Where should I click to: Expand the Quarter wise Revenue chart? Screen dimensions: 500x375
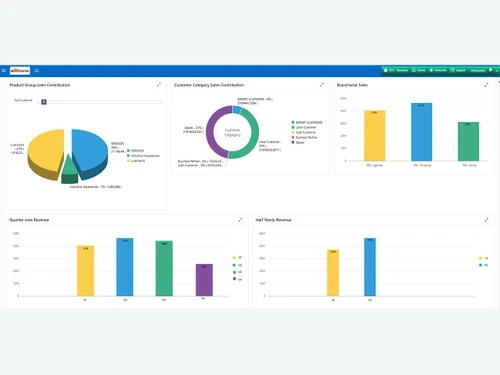coord(240,220)
